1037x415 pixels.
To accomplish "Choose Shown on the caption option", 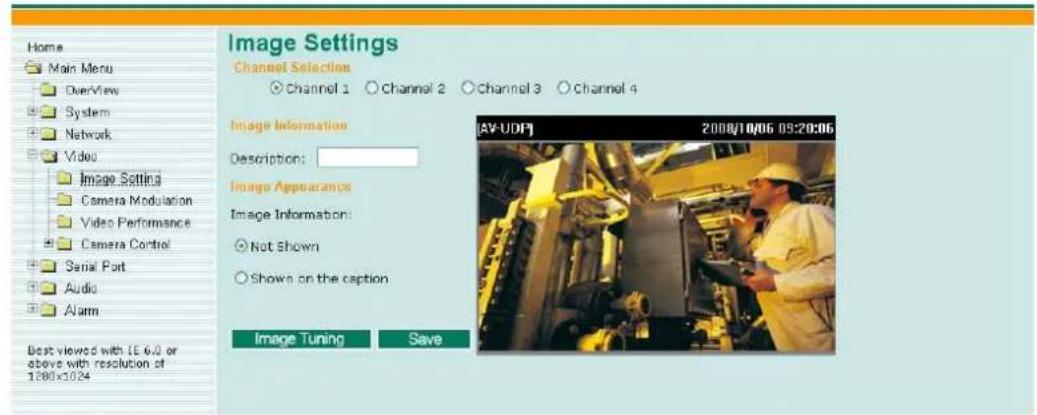I will coord(241,279).
